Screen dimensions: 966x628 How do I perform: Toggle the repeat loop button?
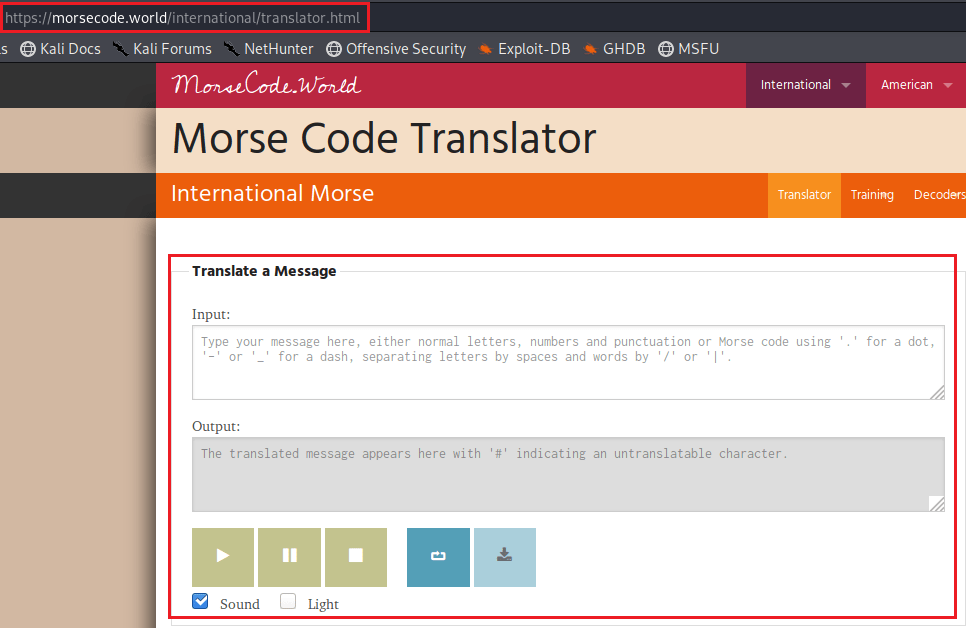438,557
